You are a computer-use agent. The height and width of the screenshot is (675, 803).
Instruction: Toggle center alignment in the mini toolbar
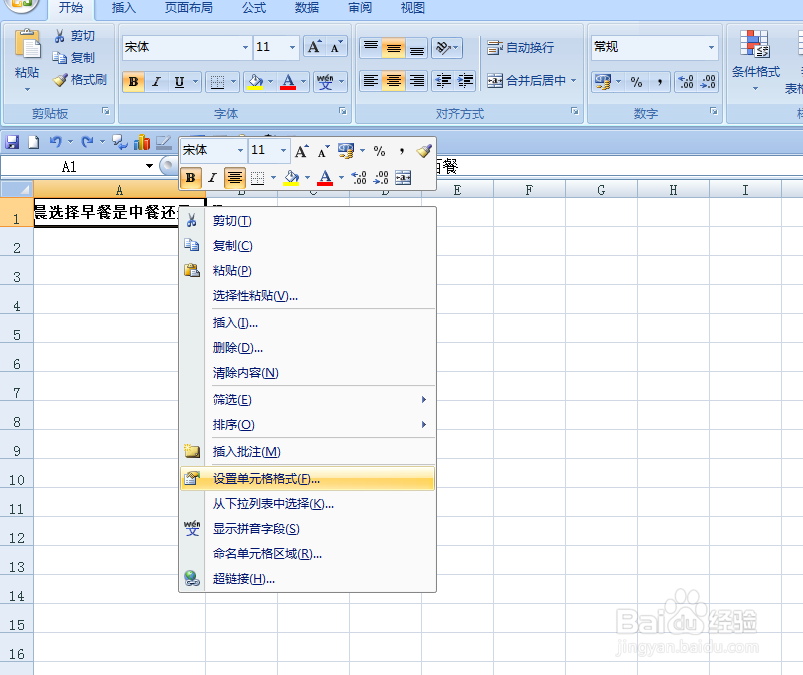[234, 178]
